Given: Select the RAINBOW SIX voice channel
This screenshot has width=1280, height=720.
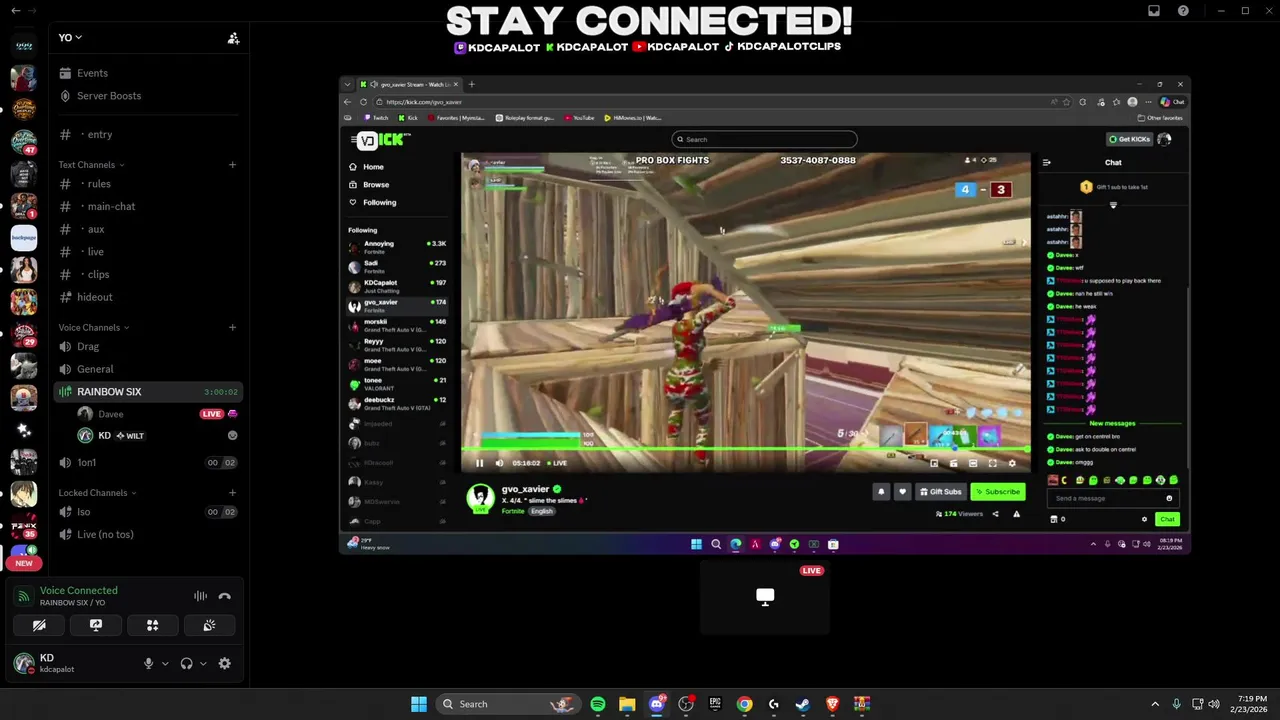Looking at the screenshot, I should (146, 392).
